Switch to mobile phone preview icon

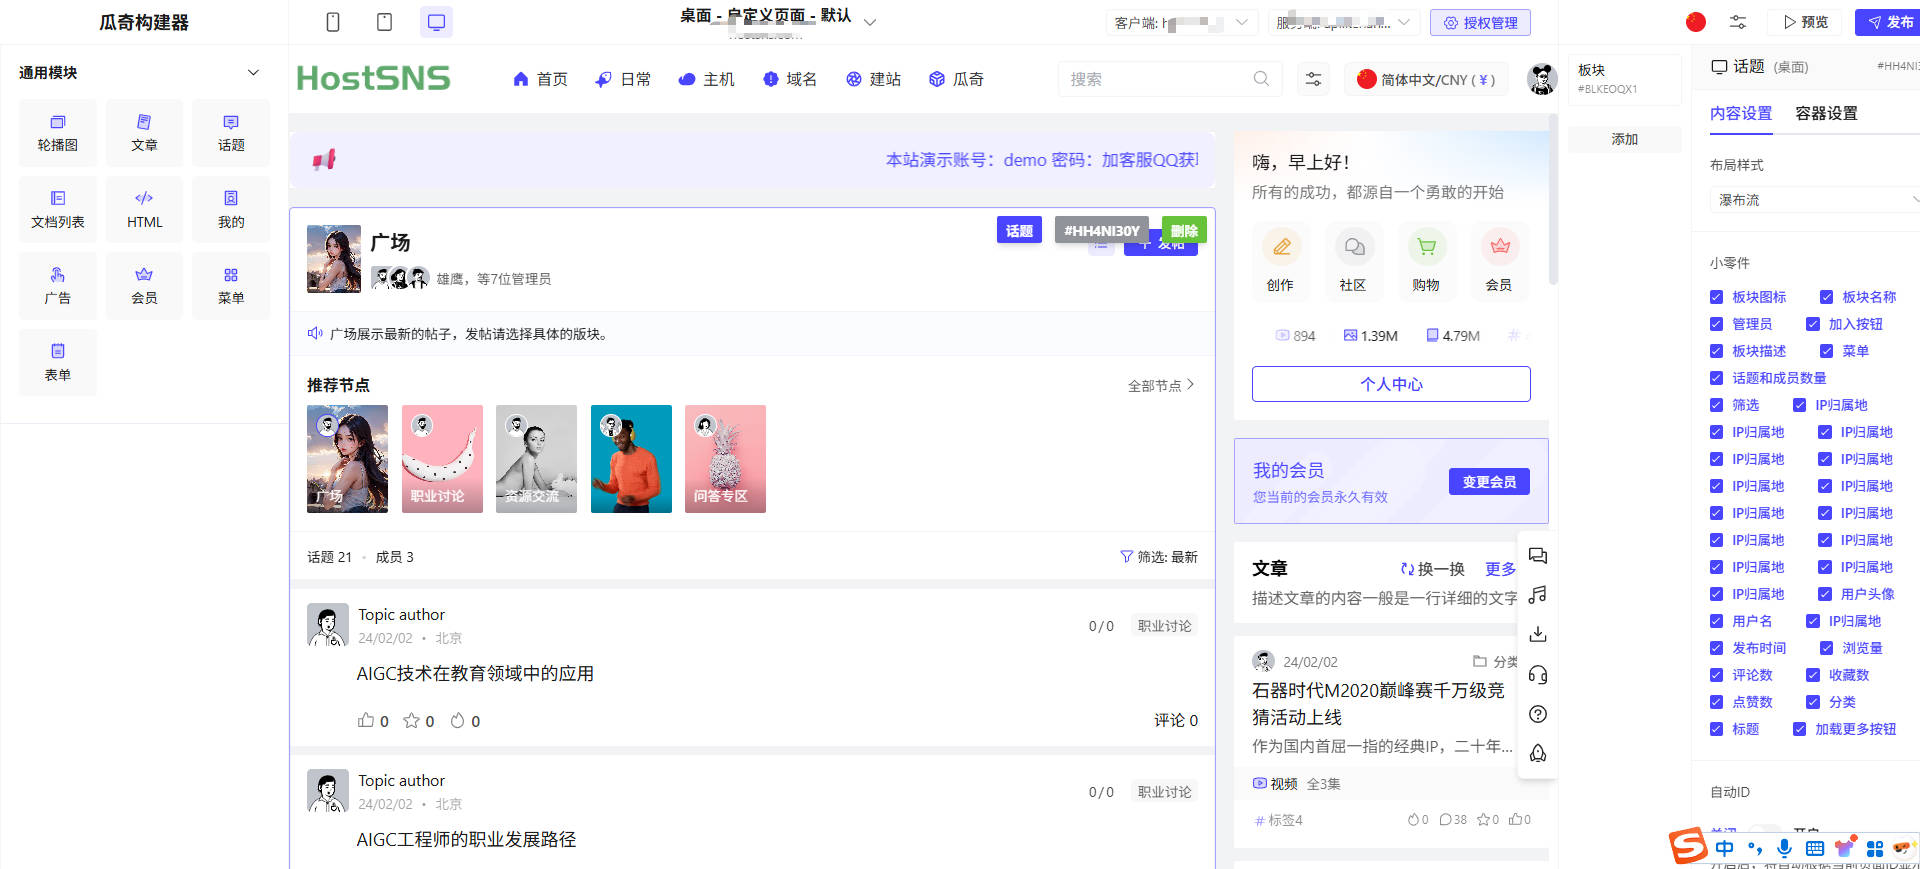333,22
